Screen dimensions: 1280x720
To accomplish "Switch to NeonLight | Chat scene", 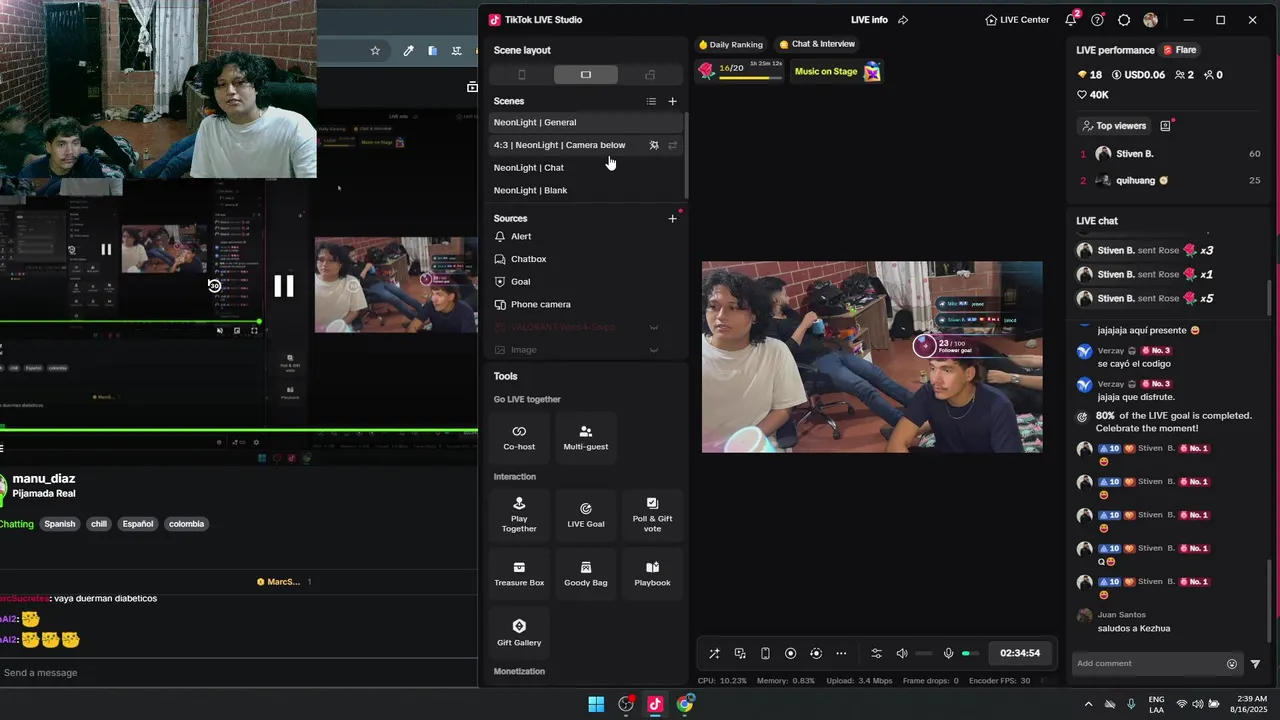I will click(x=586, y=168).
